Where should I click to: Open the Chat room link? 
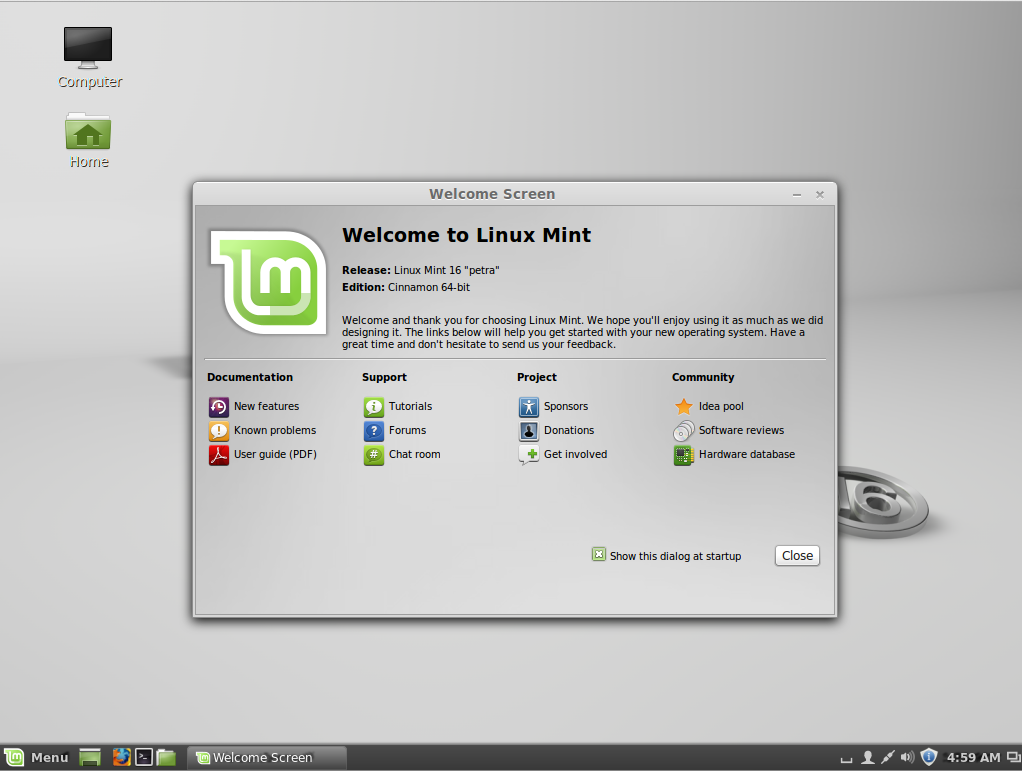click(415, 454)
